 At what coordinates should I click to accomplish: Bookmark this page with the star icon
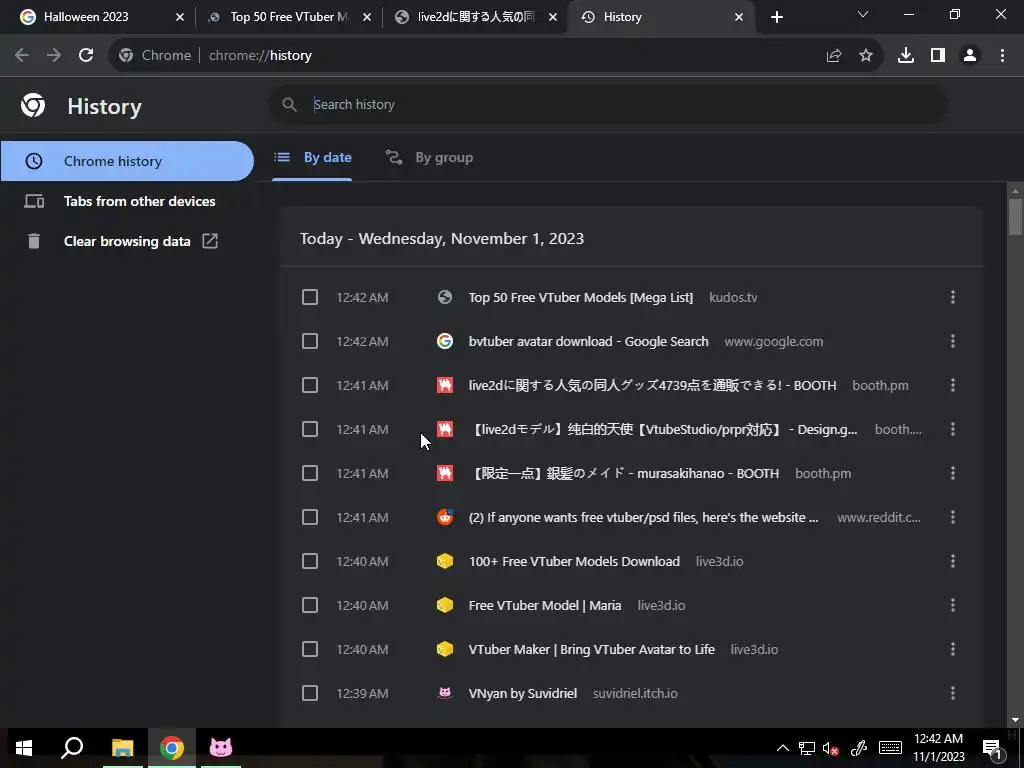point(866,56)
